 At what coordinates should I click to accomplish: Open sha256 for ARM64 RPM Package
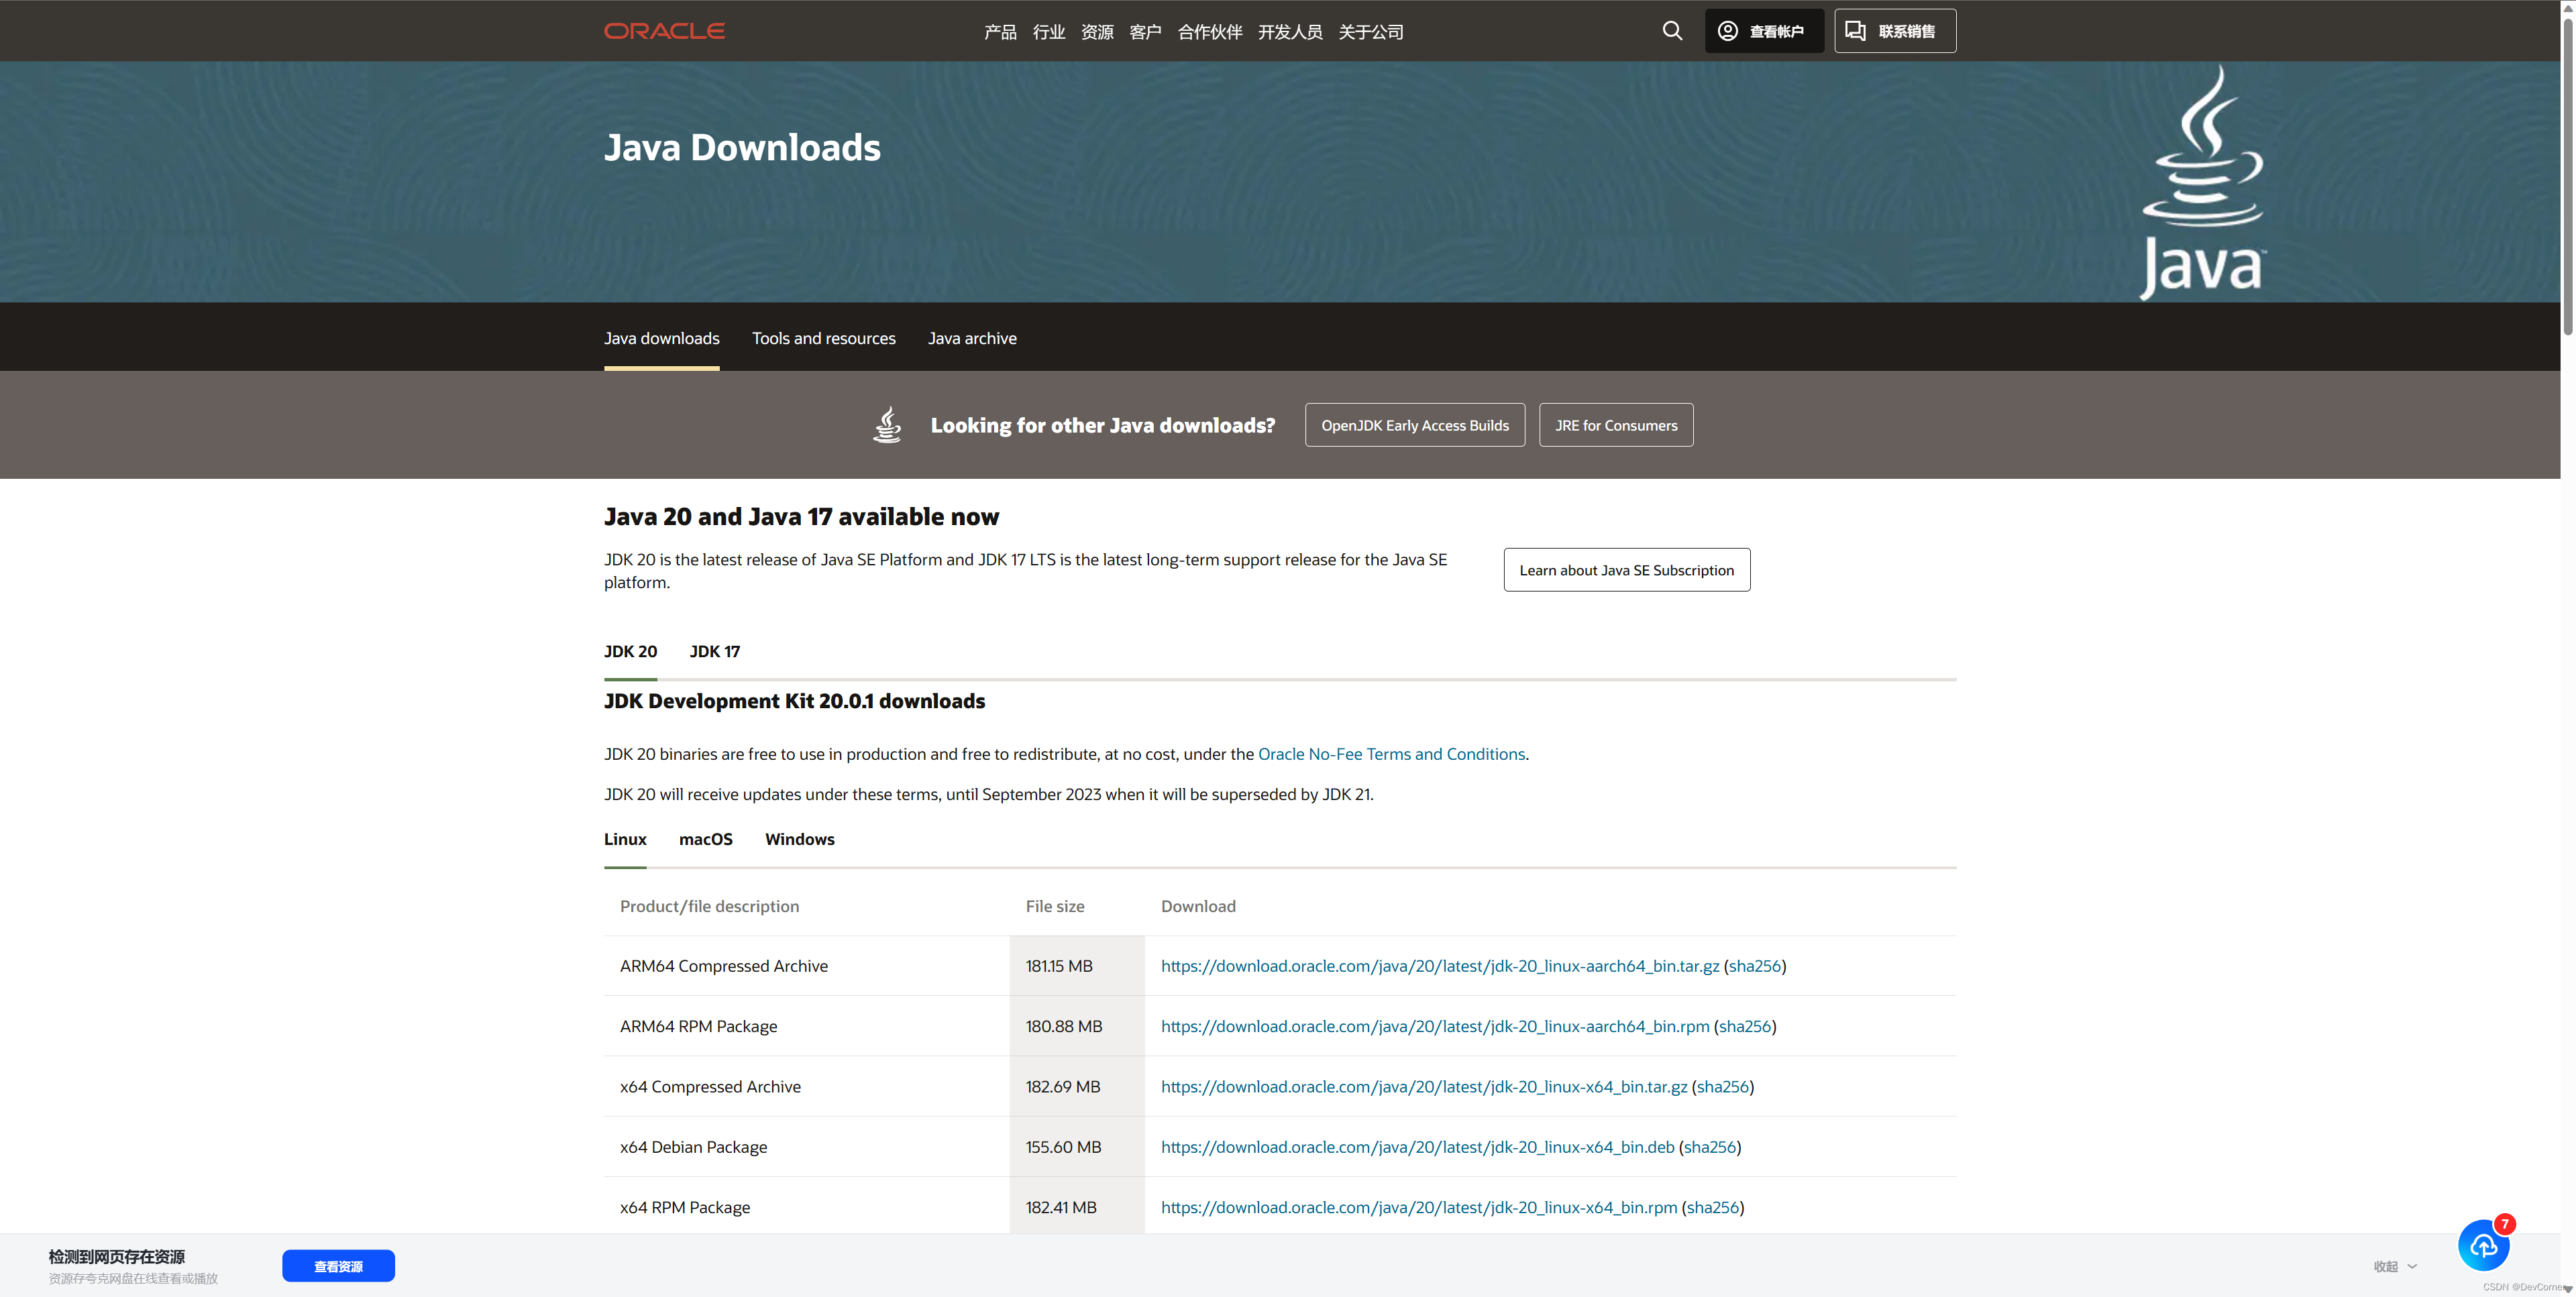(x=1745, y=1026)
